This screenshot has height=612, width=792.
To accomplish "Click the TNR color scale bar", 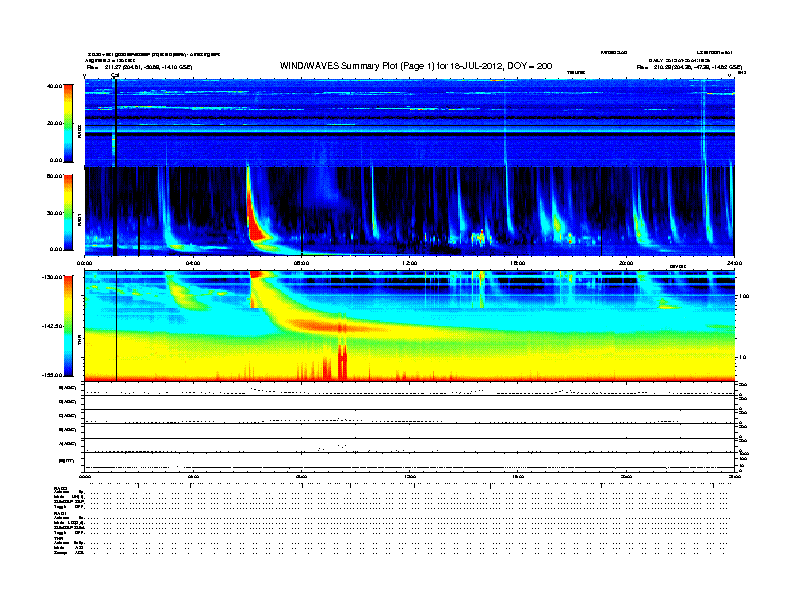I will point(68,326).
